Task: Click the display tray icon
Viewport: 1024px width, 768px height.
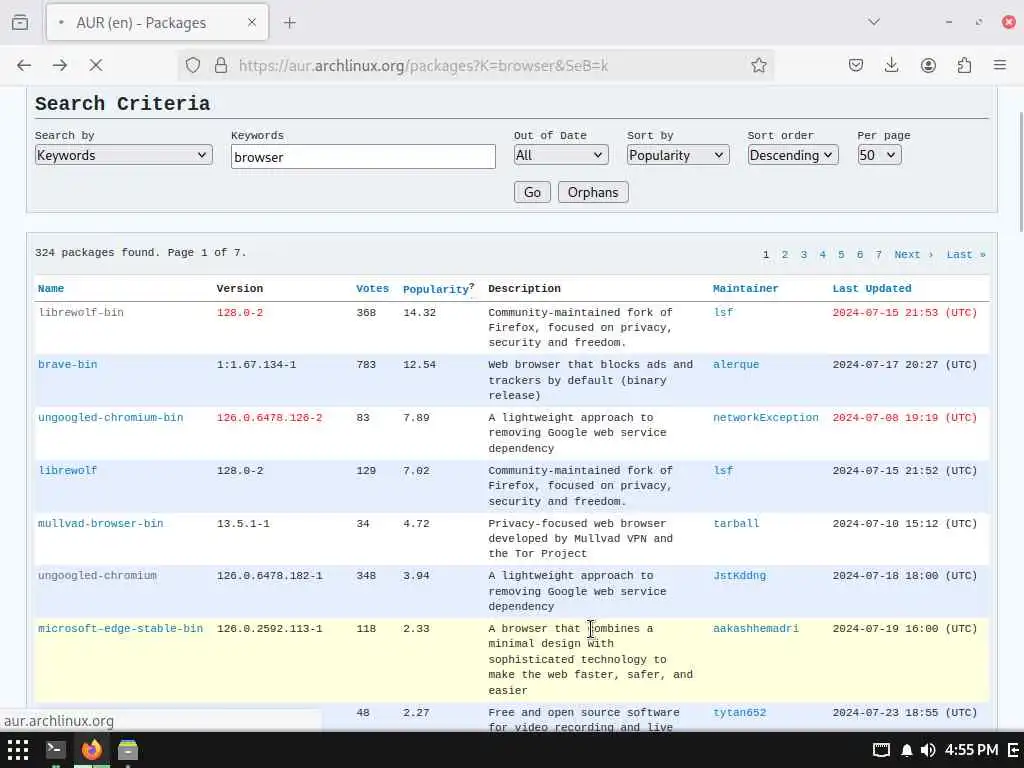Action: point(881,750)
